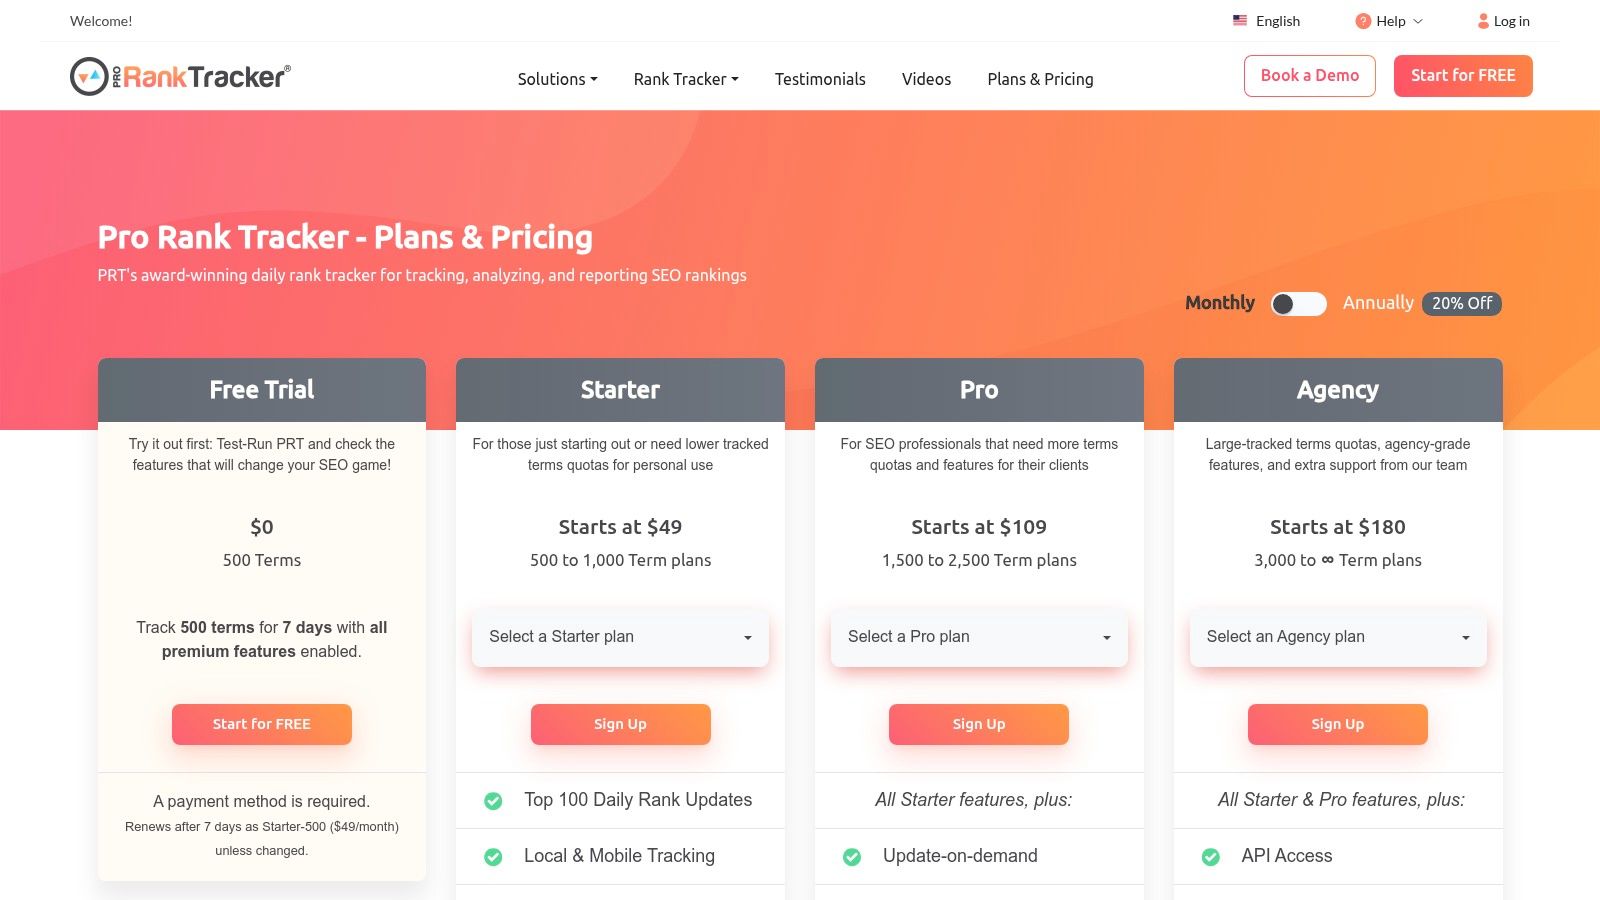The image size is (1600, 900).
Task: Click the Log in user icon
Action: tap(1483, 21)
